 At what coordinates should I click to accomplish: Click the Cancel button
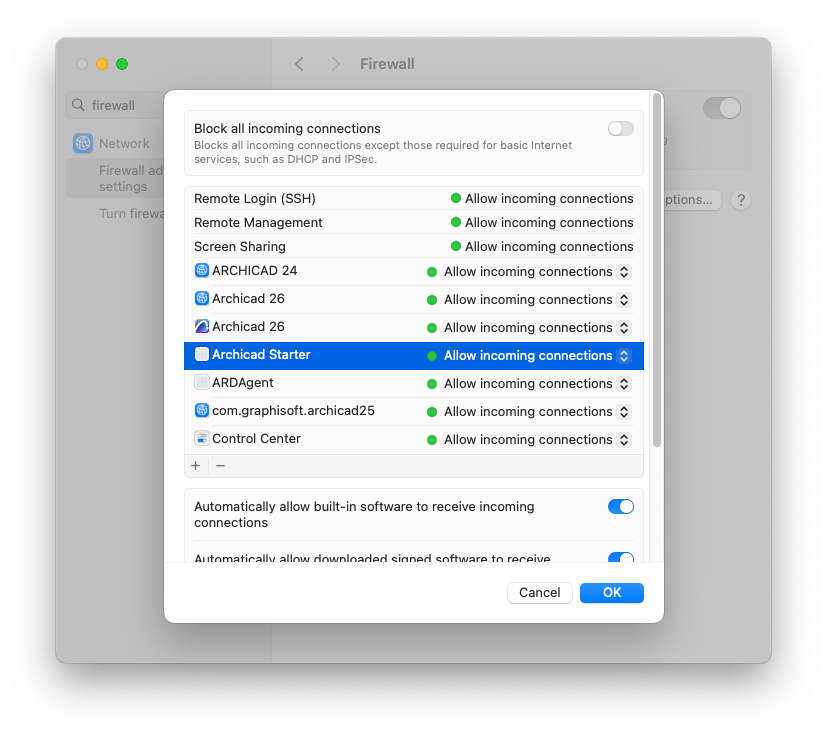(x=540, y=592)
